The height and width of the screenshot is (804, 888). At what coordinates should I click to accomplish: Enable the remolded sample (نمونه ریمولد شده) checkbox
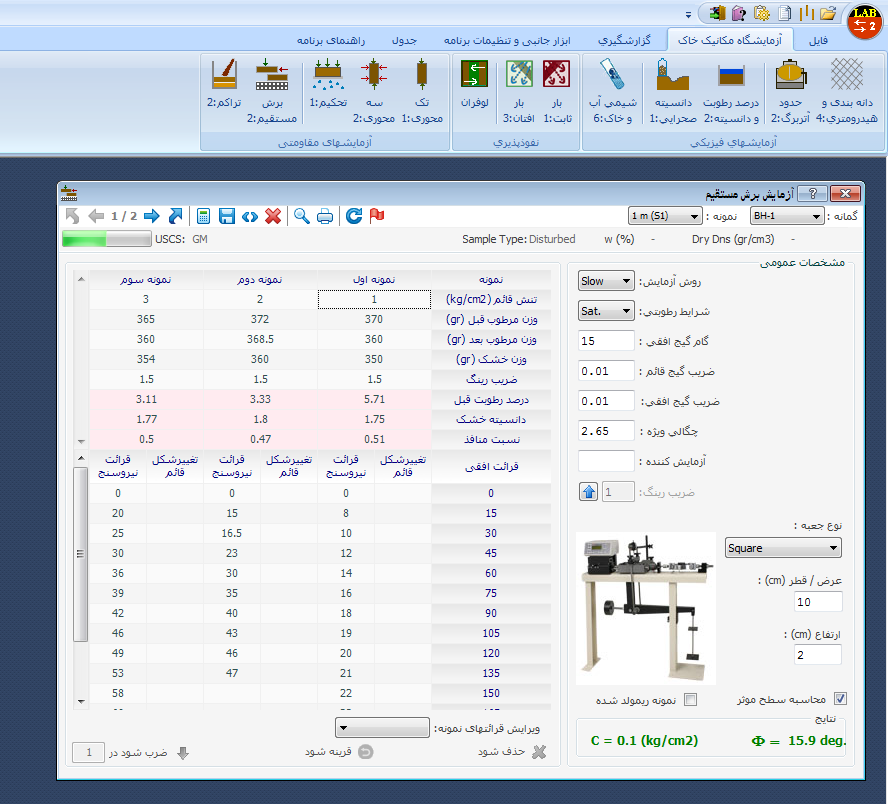690,700
